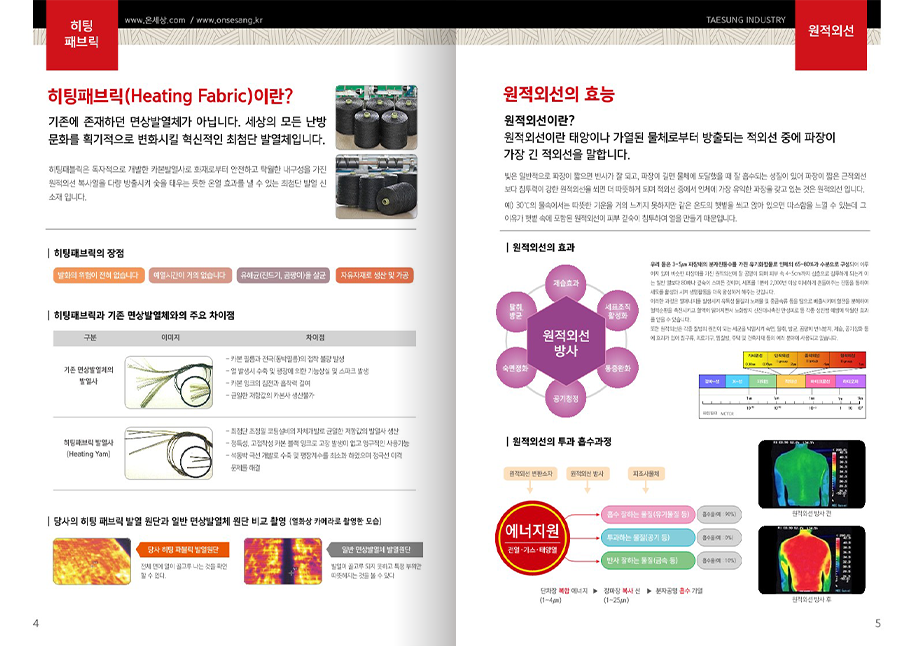This screenshot has width=913, height=646.
Task: Click the 탈취, 항균 circle
Action: coord(517,309)
